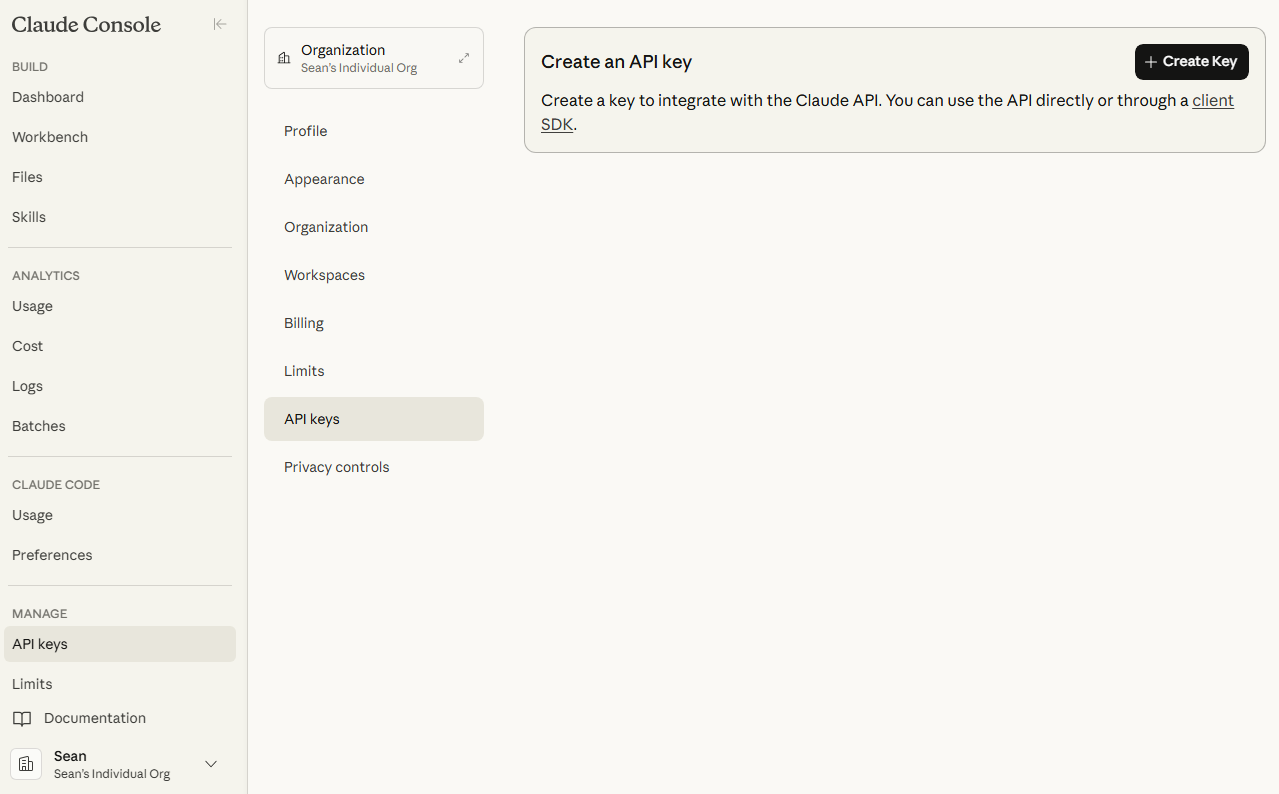
Task: Click Sean's organization avatar icon
Action: [x=25, y=763]
